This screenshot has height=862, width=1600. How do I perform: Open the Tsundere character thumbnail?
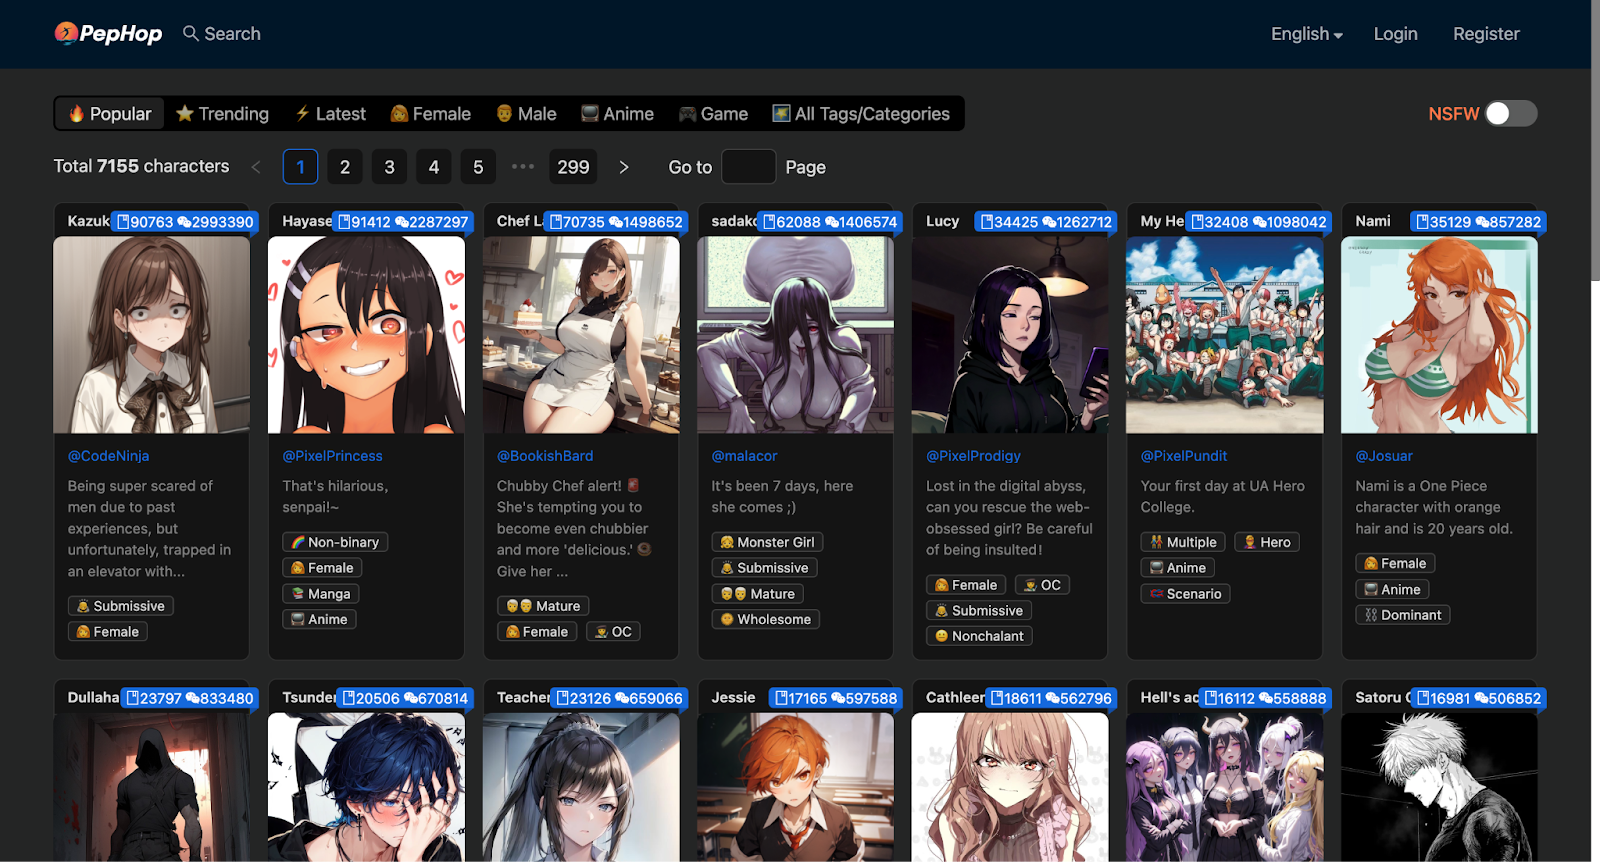pos(366,787)
